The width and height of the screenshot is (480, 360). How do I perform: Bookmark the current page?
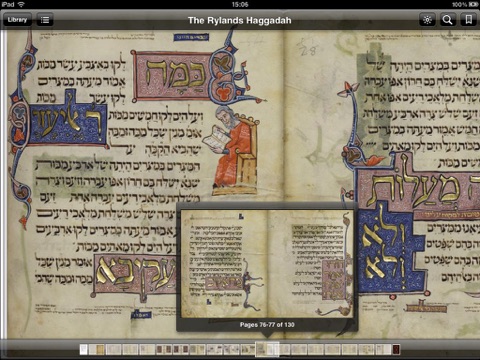pos(468,20)
